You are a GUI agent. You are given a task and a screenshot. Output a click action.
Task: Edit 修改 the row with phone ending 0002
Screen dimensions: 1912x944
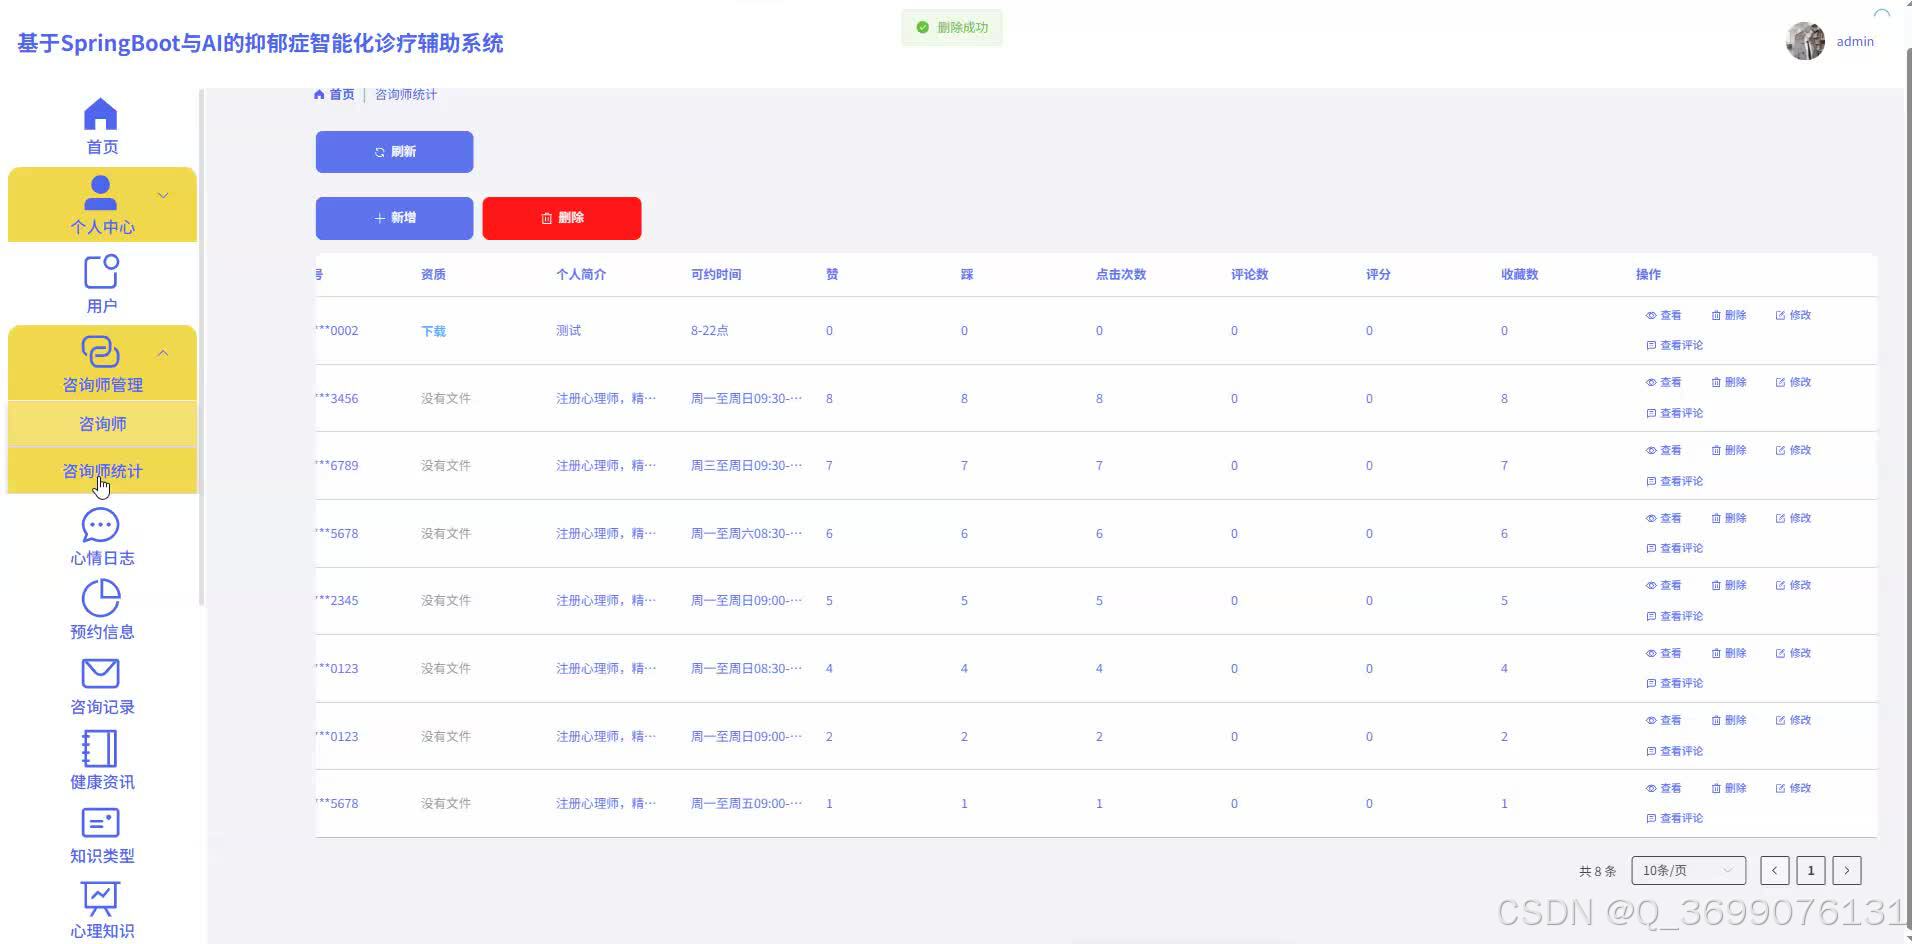(1793, 315)
